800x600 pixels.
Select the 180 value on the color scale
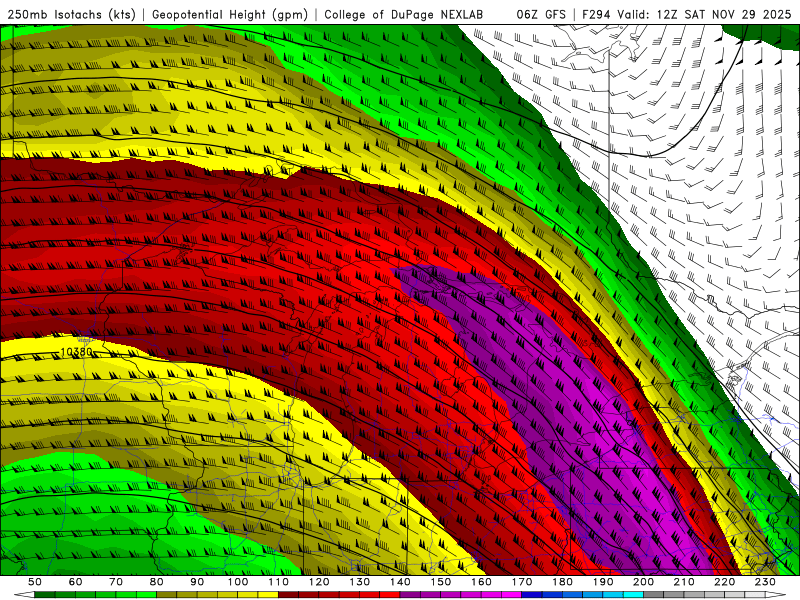(563, 582)
